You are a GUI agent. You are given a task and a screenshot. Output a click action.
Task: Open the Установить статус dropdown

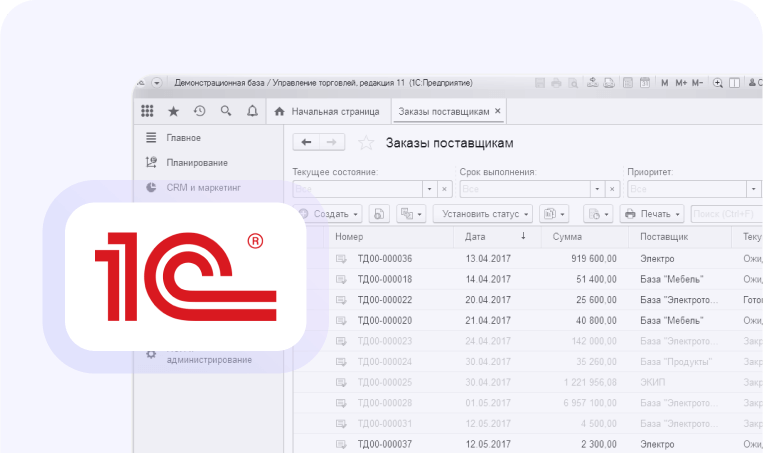pos(483,214)
